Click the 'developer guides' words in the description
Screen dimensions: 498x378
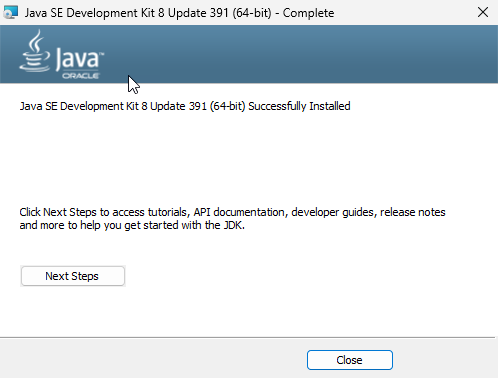tap(332, 212)
